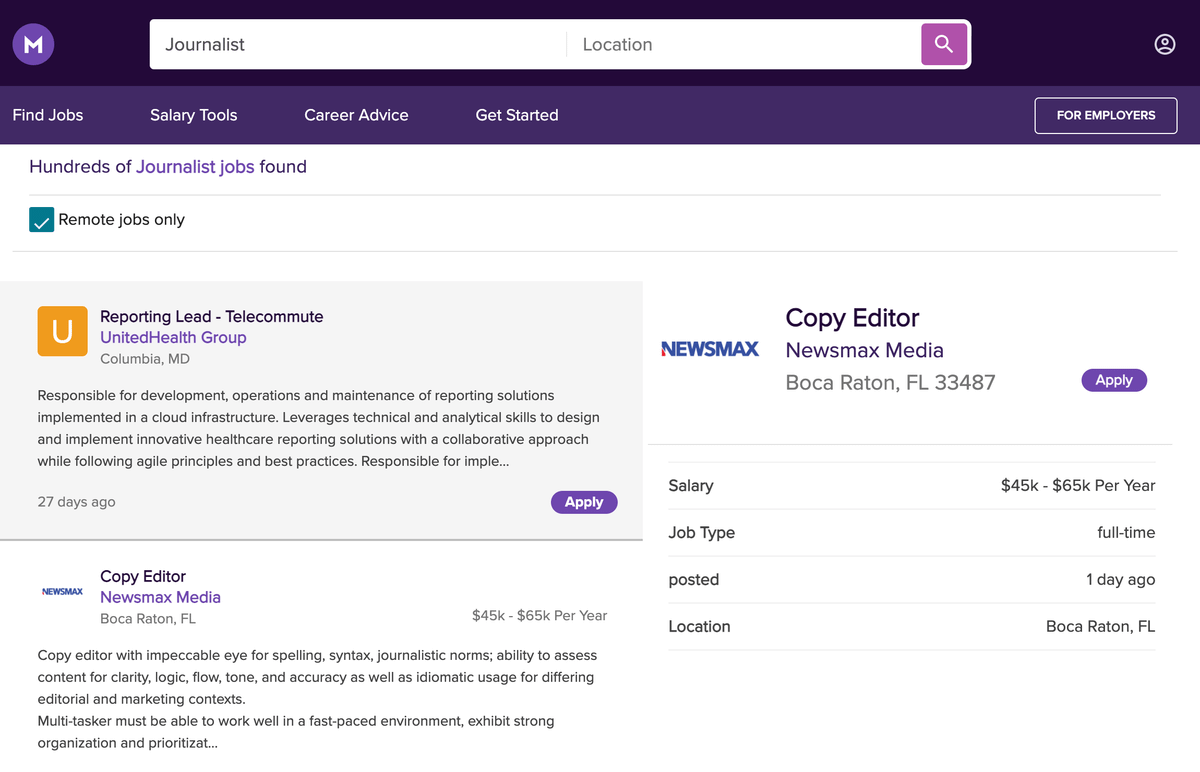This screenshot has width=1200, height=772.
Task: Click the Copy Editor heading in details panel
Action: pyautogui.click(x=852, y=318)
